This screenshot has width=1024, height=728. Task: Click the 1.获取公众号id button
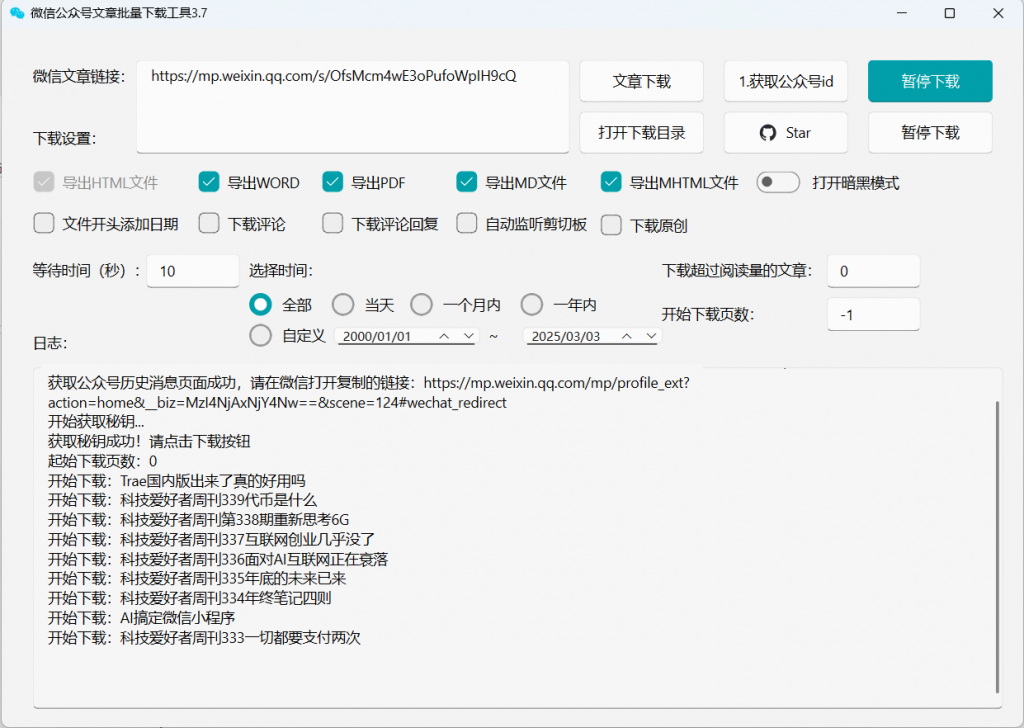[786, 81]
